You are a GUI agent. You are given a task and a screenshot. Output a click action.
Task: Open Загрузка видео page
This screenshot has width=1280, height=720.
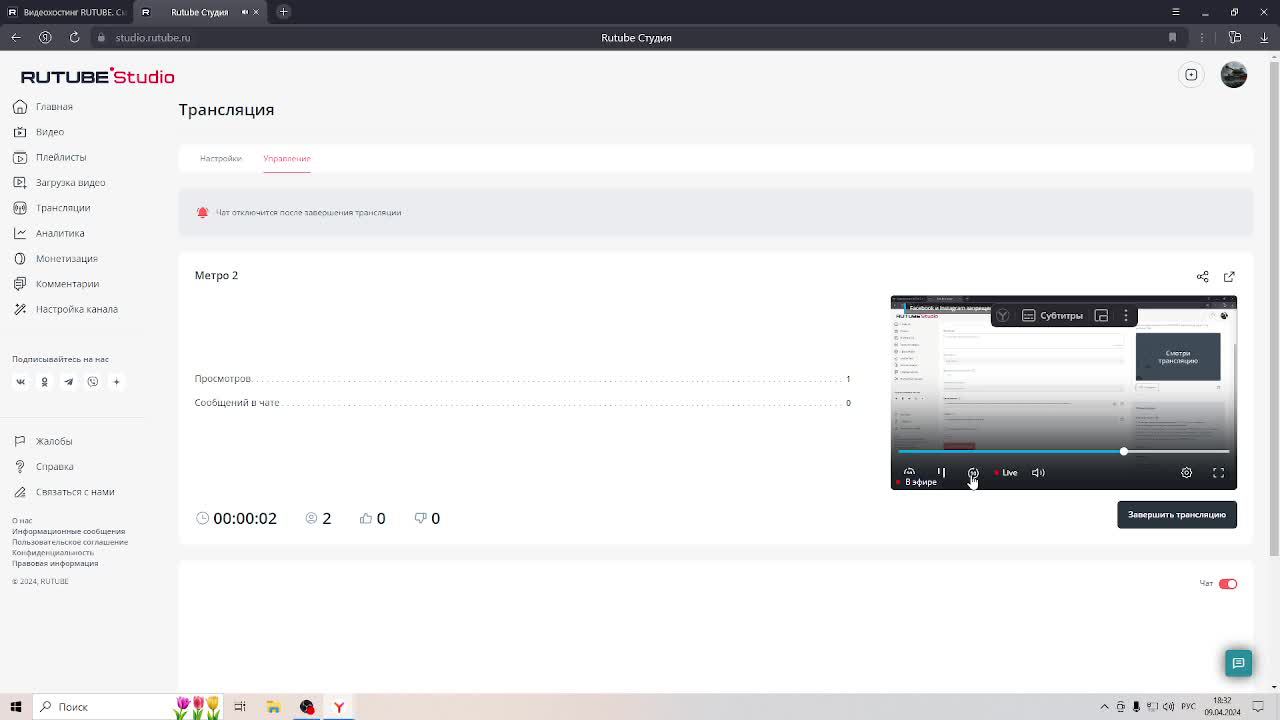coord(59,182)
